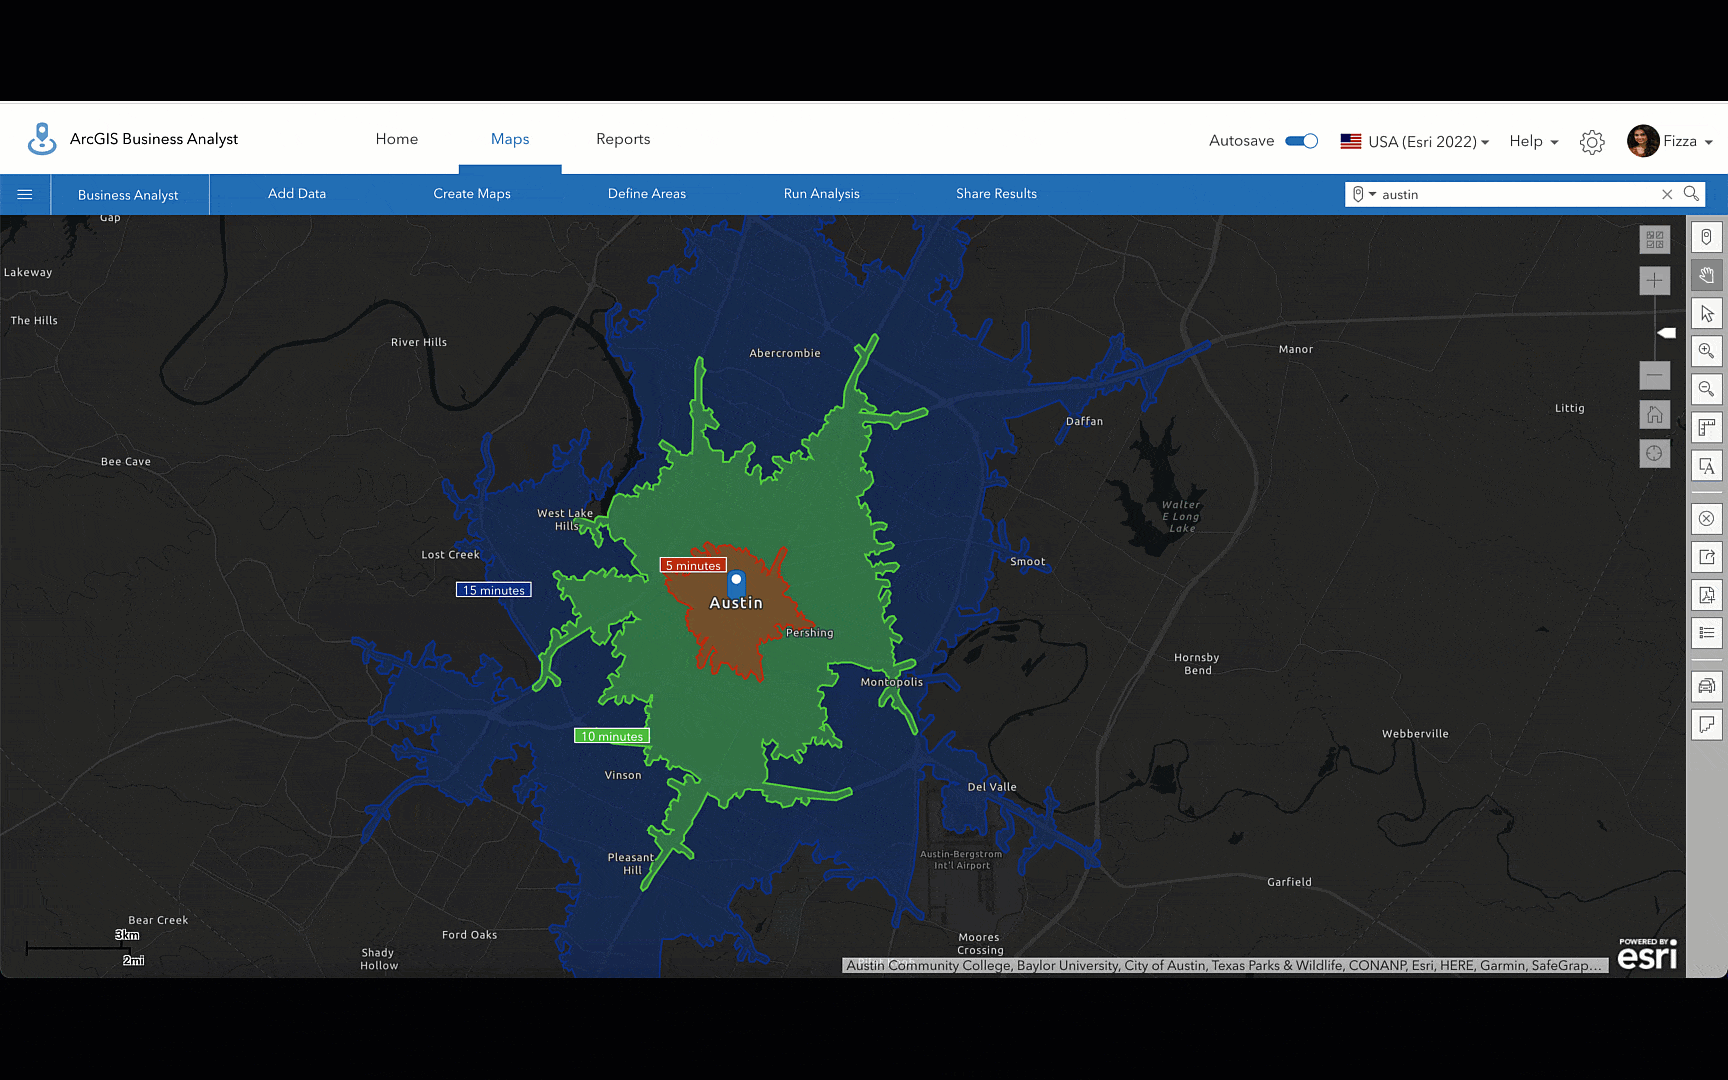Viewport: 1728px width, 1080px height.
Task: Click the Bee Cave map label
Action: coord(126,461)
